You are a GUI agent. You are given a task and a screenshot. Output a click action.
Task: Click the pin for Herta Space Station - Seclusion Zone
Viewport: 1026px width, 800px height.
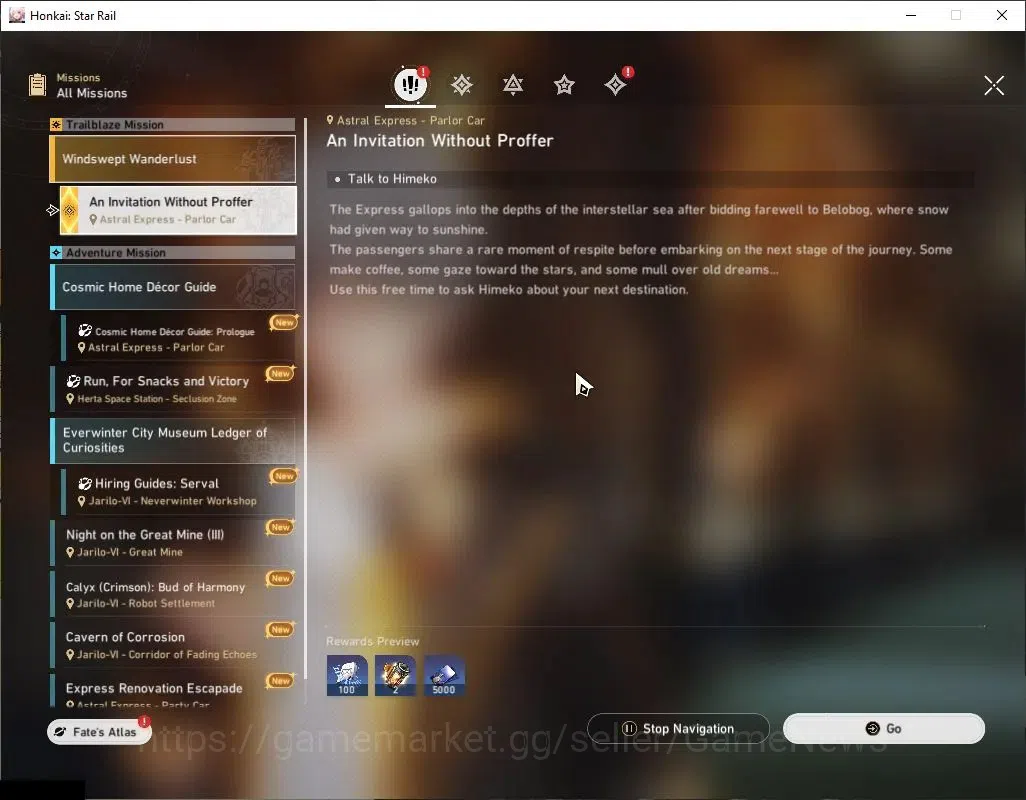70,398
